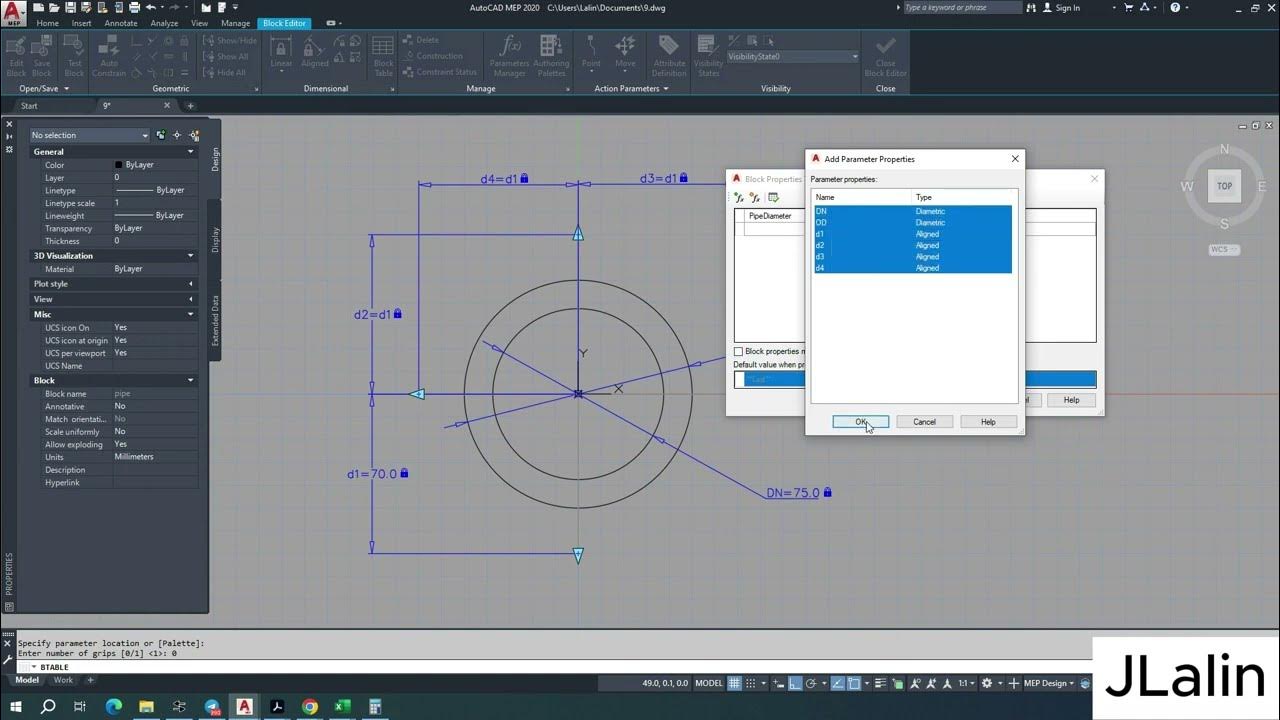Click Cancel in Add Parameter Properties dialog

(924, 422)
